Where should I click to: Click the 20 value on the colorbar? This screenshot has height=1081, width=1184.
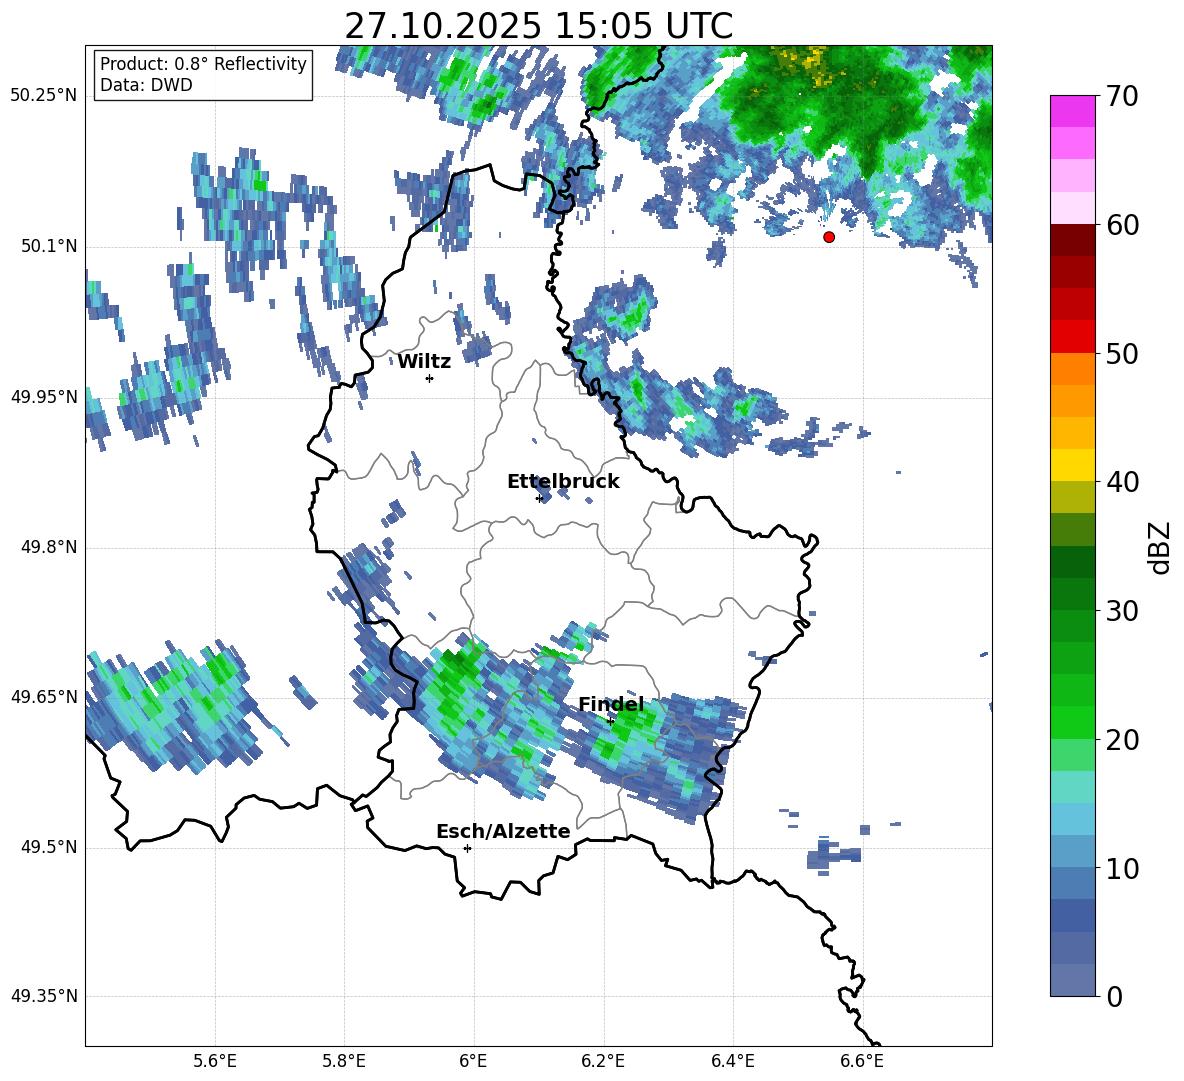(1122, 740)
